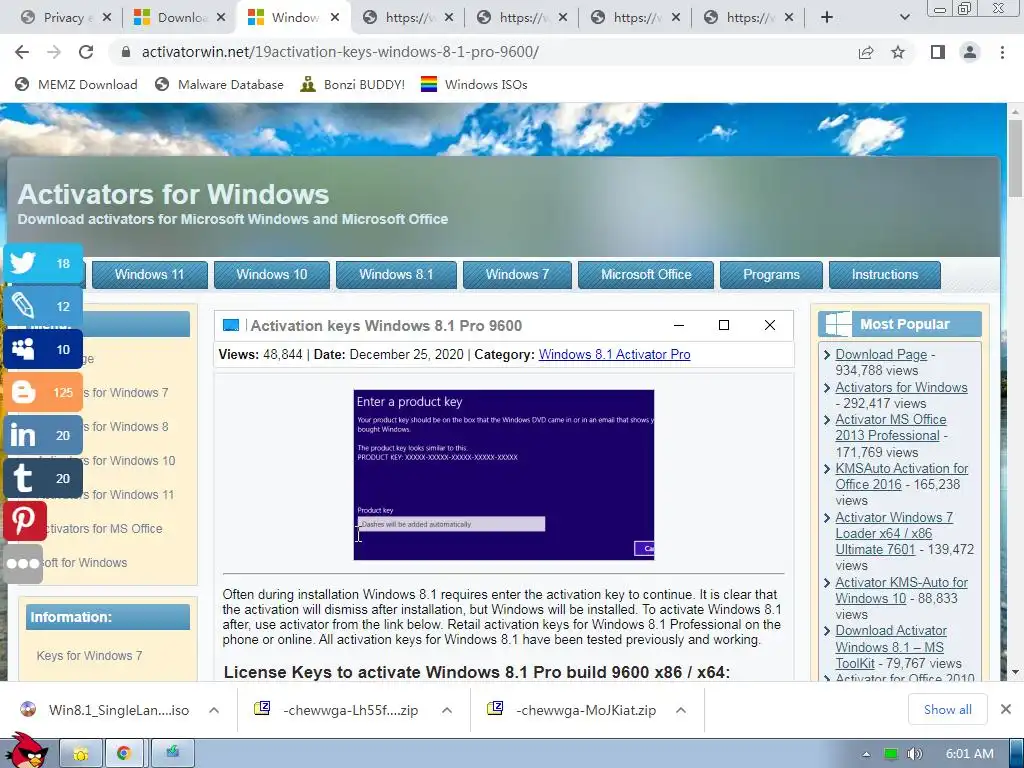Bookmark this page with star icon

click(x=898, y=52)
